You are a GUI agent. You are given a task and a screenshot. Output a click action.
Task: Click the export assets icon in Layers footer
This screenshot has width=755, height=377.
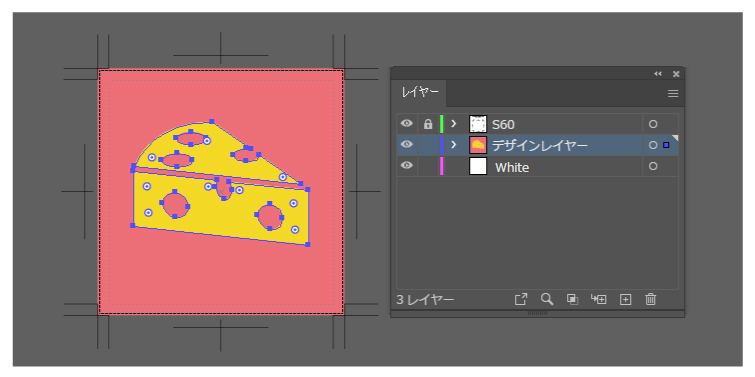coord(521,299)
